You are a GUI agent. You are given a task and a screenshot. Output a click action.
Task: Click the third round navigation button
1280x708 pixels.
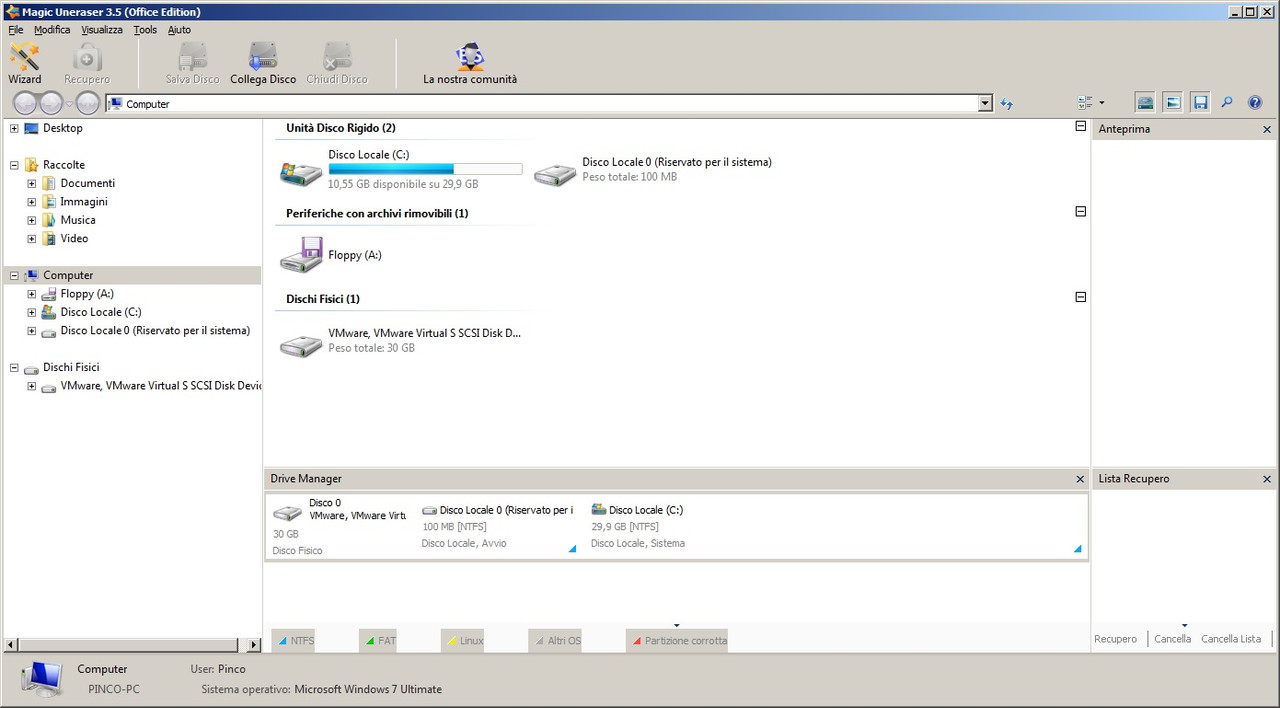(x=88, y=103)
